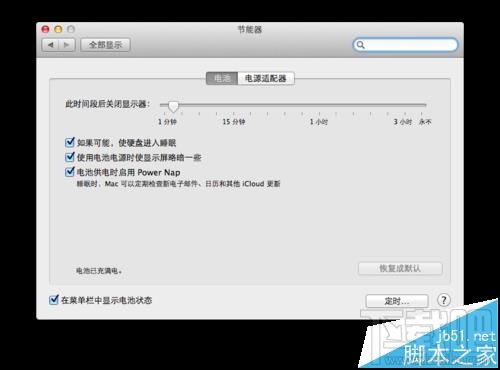Show all preferences with 全部显示 button

click(x=105, y=45)
